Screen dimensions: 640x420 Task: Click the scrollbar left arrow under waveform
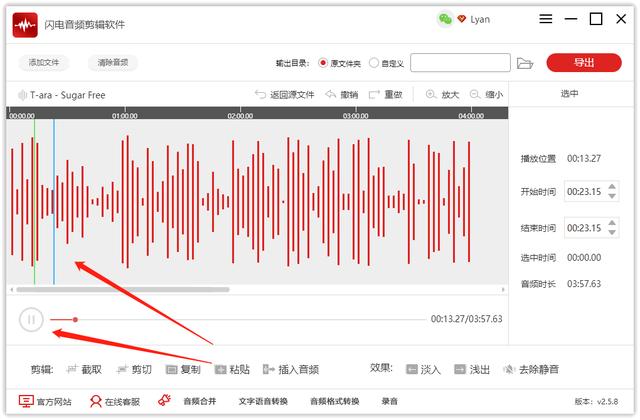11,290
